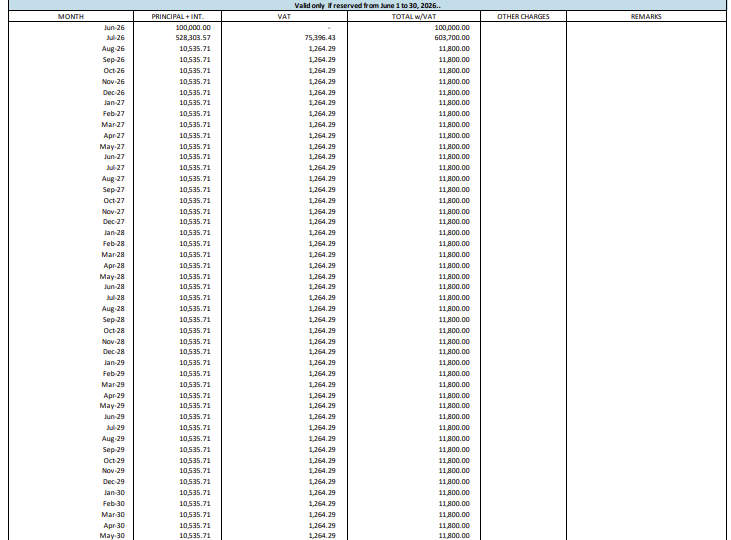Click the 11,800.00 total in the Dec-27 row

click(454, 222)
